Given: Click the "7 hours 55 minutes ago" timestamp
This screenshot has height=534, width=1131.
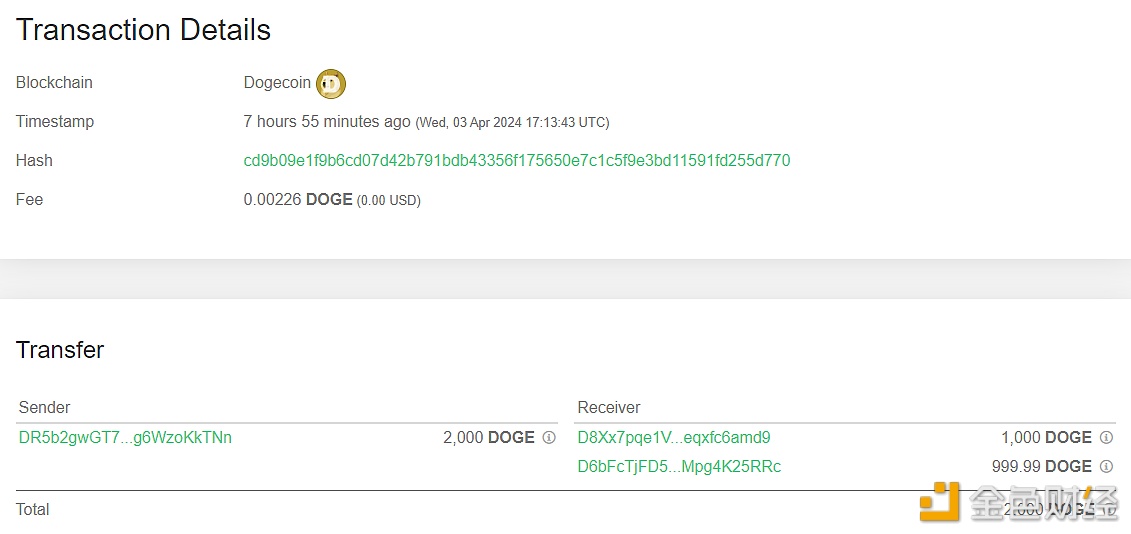Looking at the screenshot, I should [327, 122].
